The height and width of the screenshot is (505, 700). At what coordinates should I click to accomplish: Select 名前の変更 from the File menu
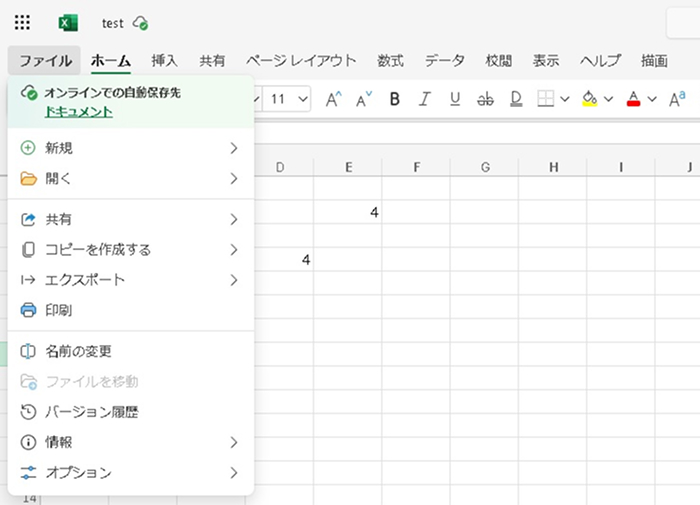(131, 351)
